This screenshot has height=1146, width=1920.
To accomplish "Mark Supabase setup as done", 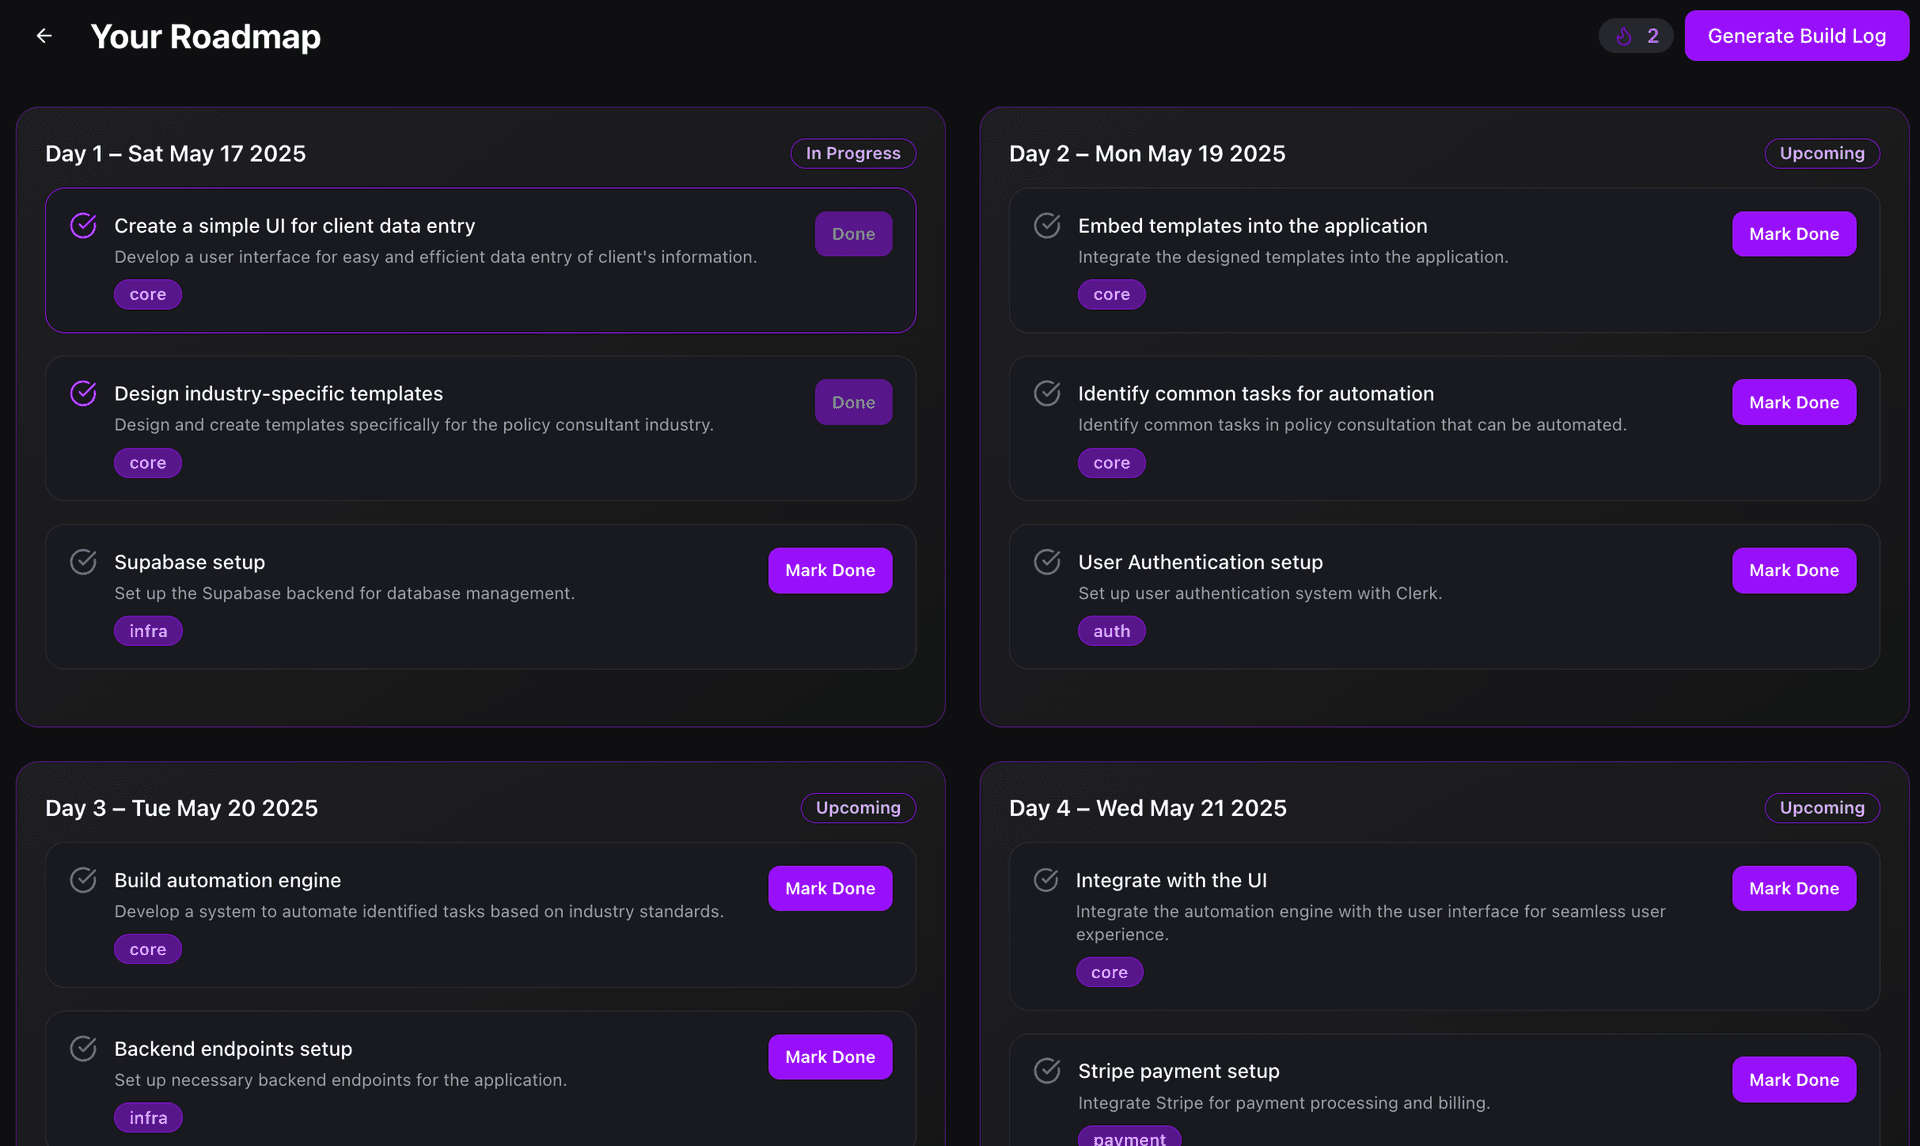I will point(830,570).
